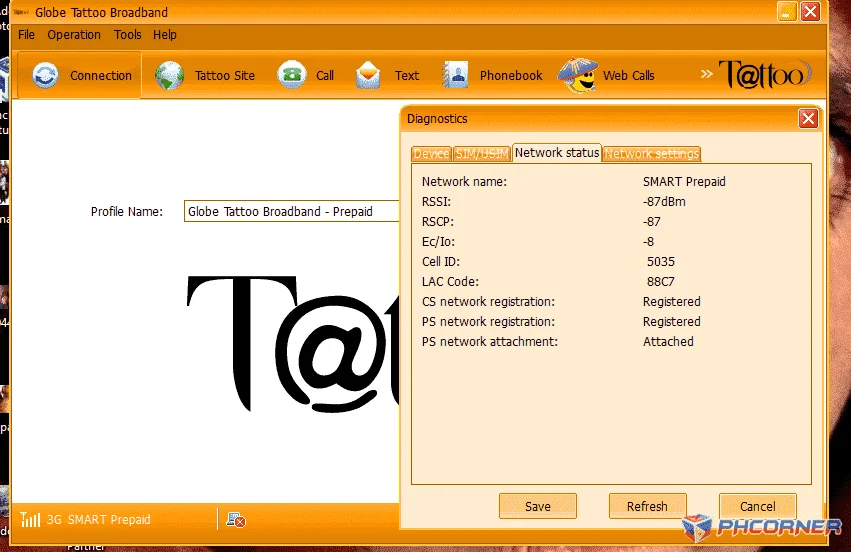Click the Phonebook toolbar label

pyautogui.click(x=511, y=75)
